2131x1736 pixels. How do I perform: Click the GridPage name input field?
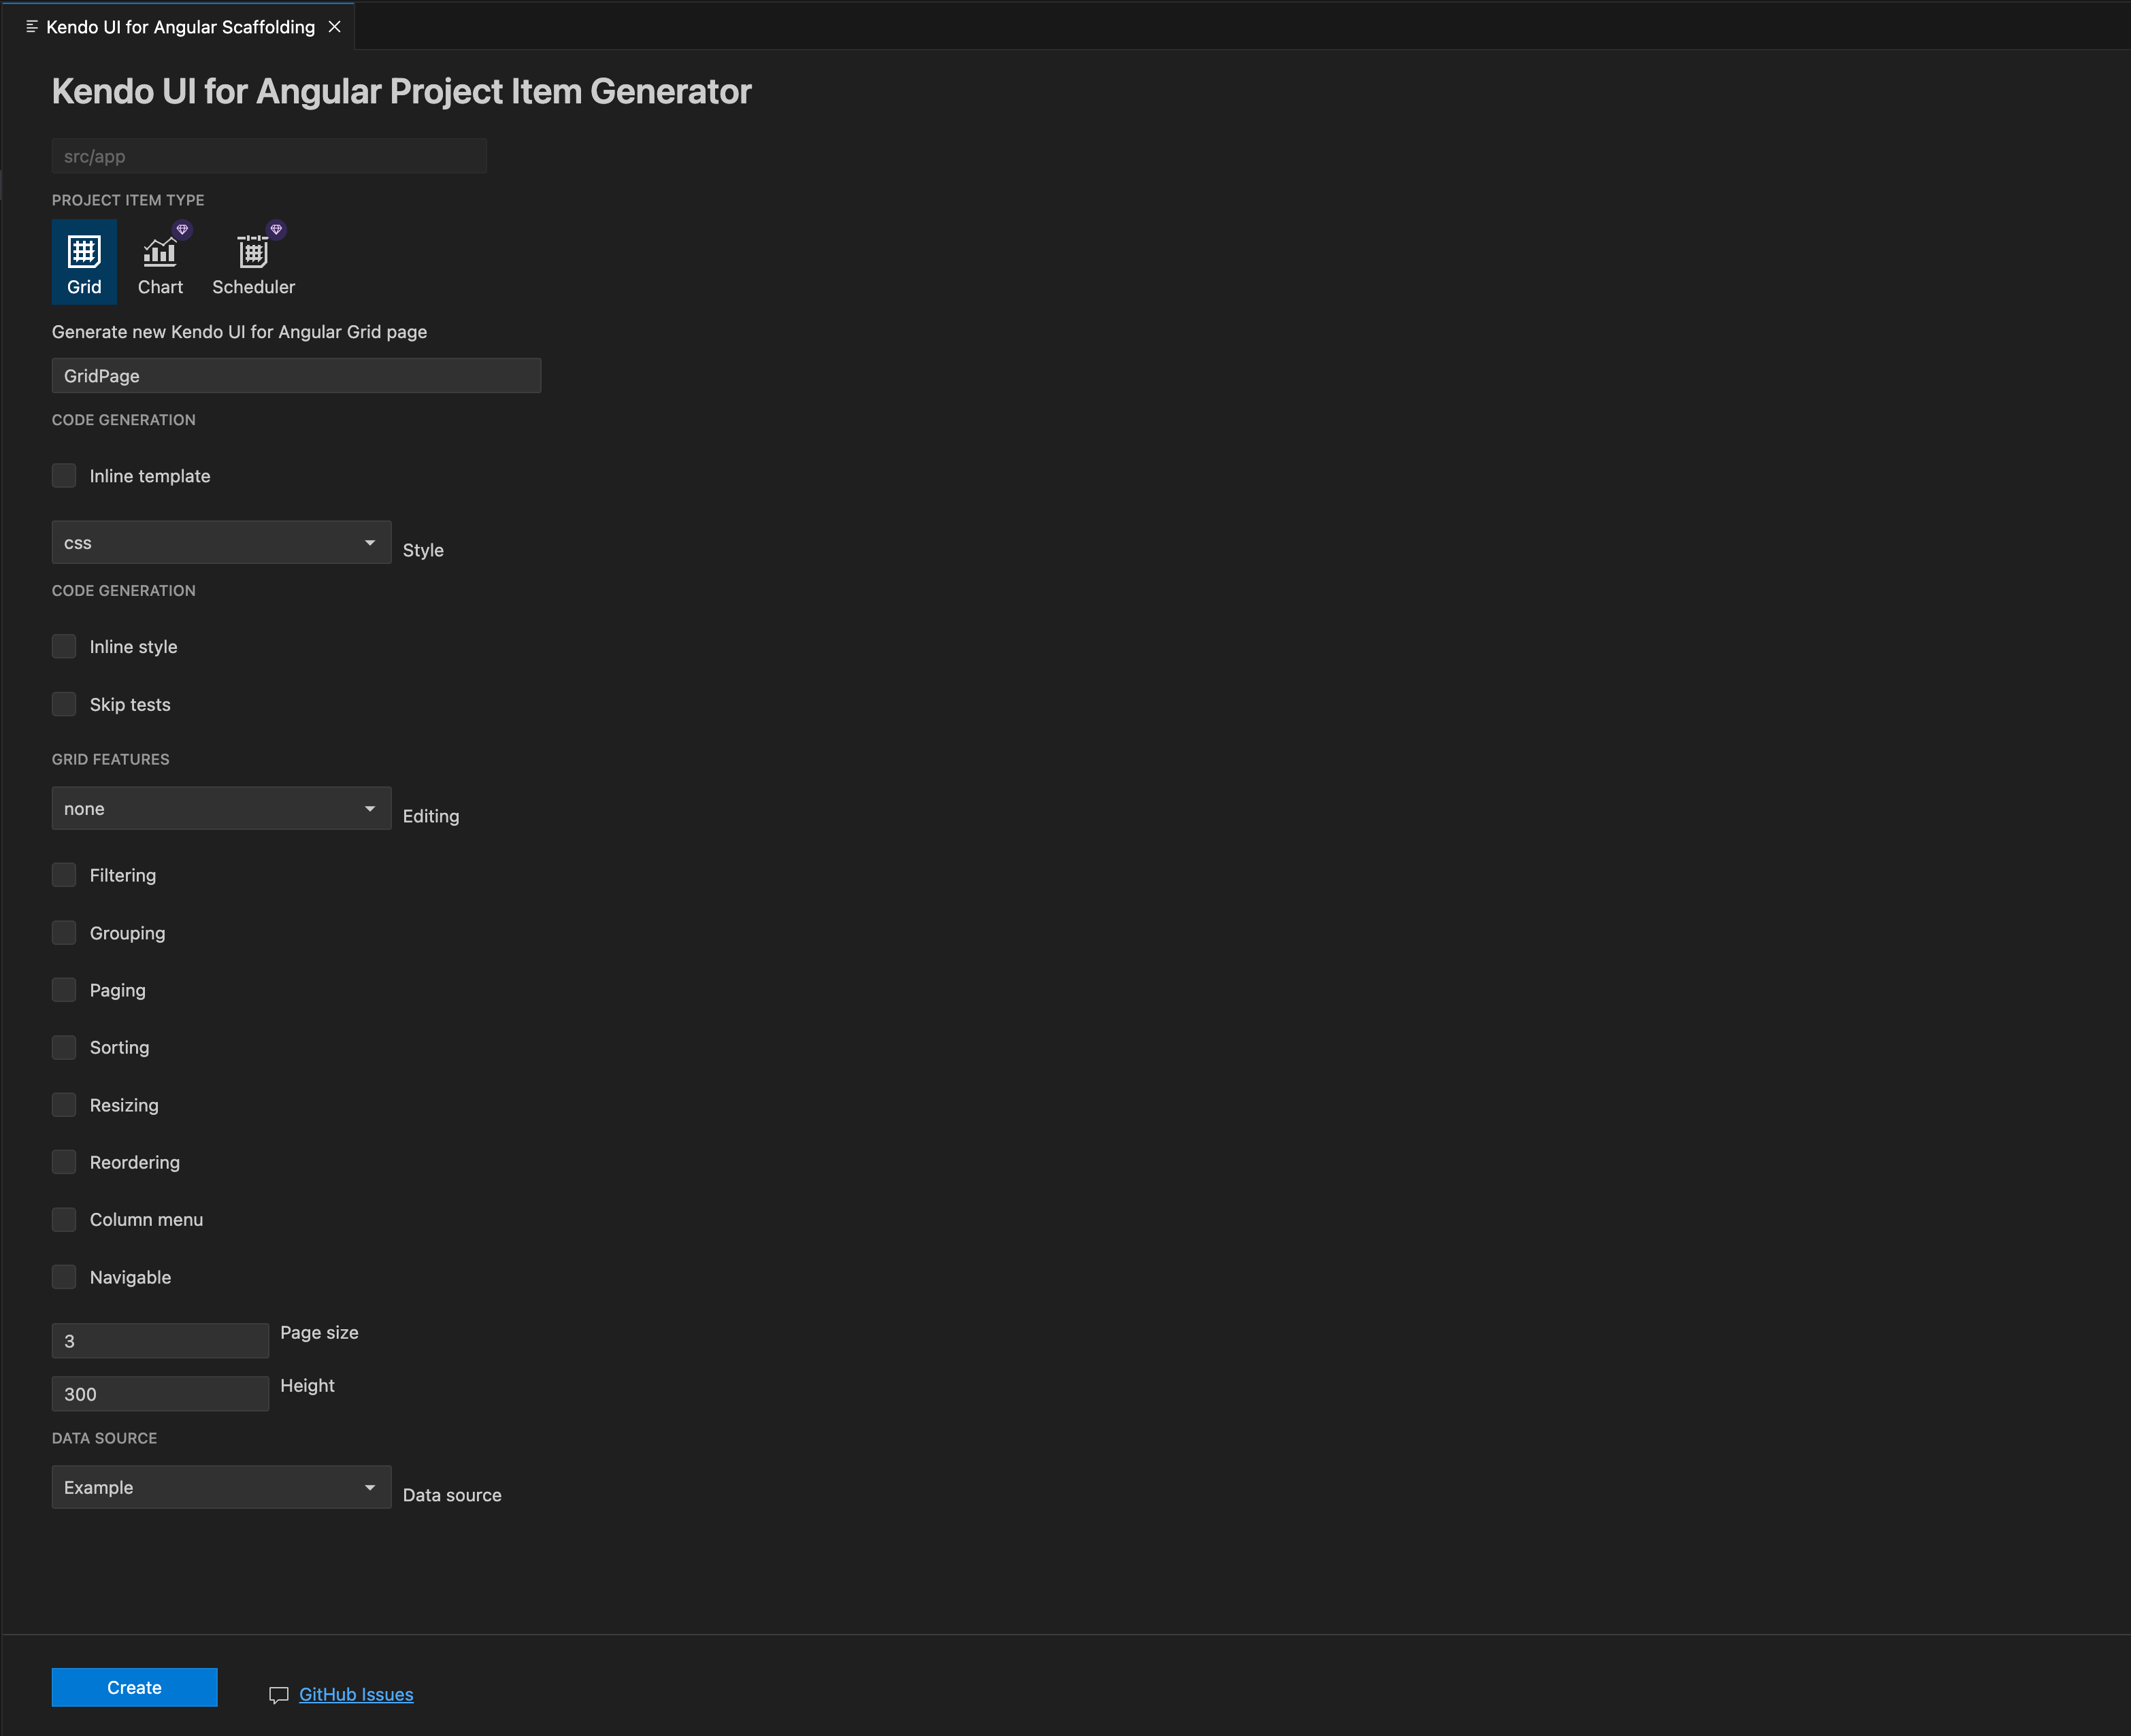tap(295, 375)
